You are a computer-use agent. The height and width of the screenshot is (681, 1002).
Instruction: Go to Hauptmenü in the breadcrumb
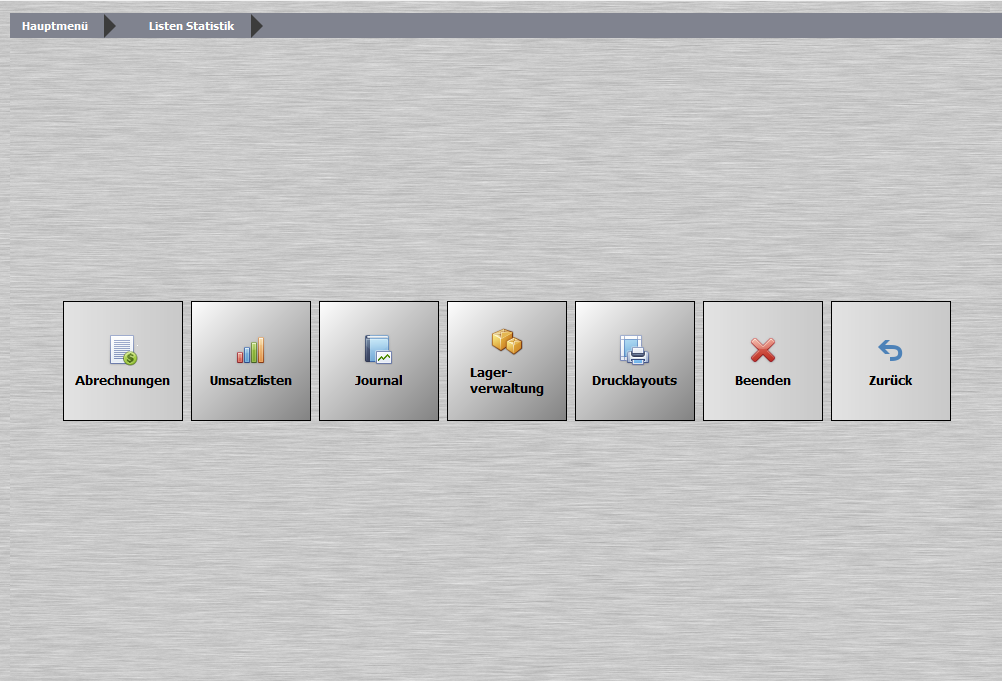point(55,26)
